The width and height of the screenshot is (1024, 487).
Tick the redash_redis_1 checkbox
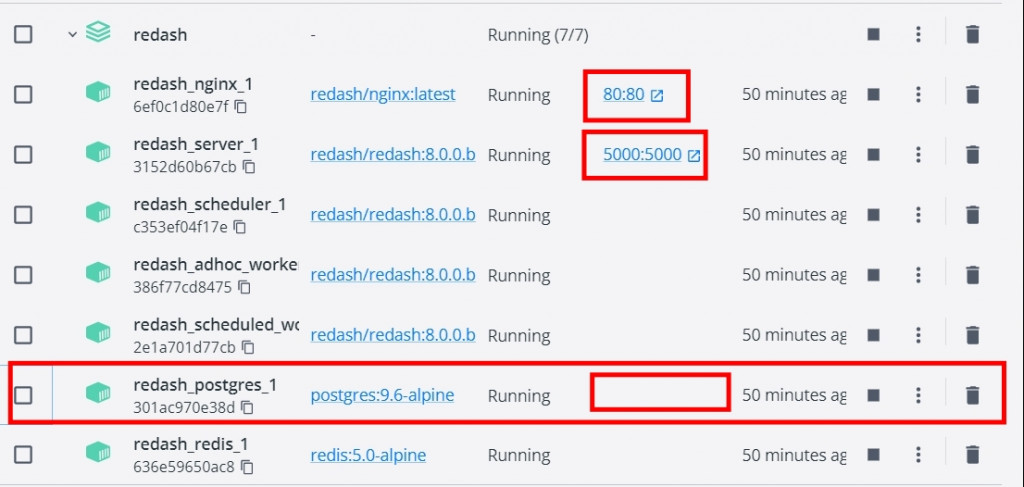point(23,455)
